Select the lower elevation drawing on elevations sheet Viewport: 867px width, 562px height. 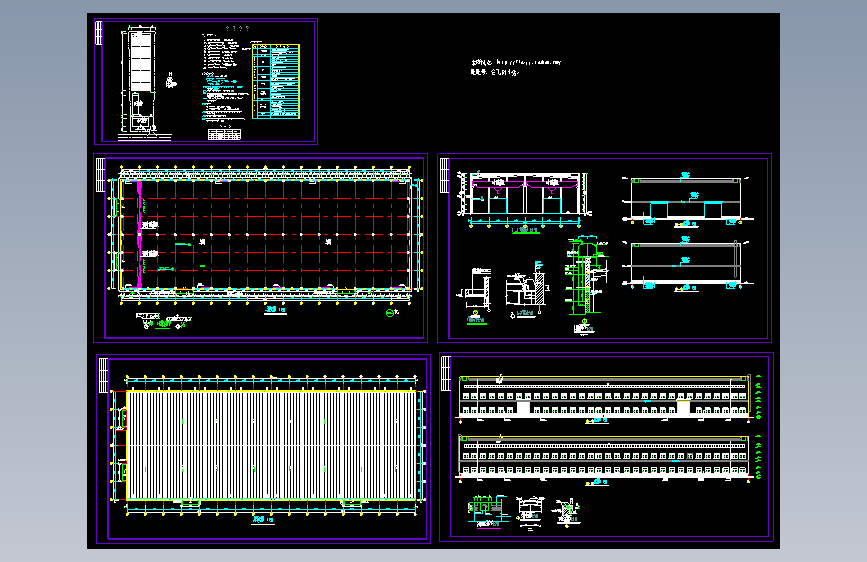605,458
